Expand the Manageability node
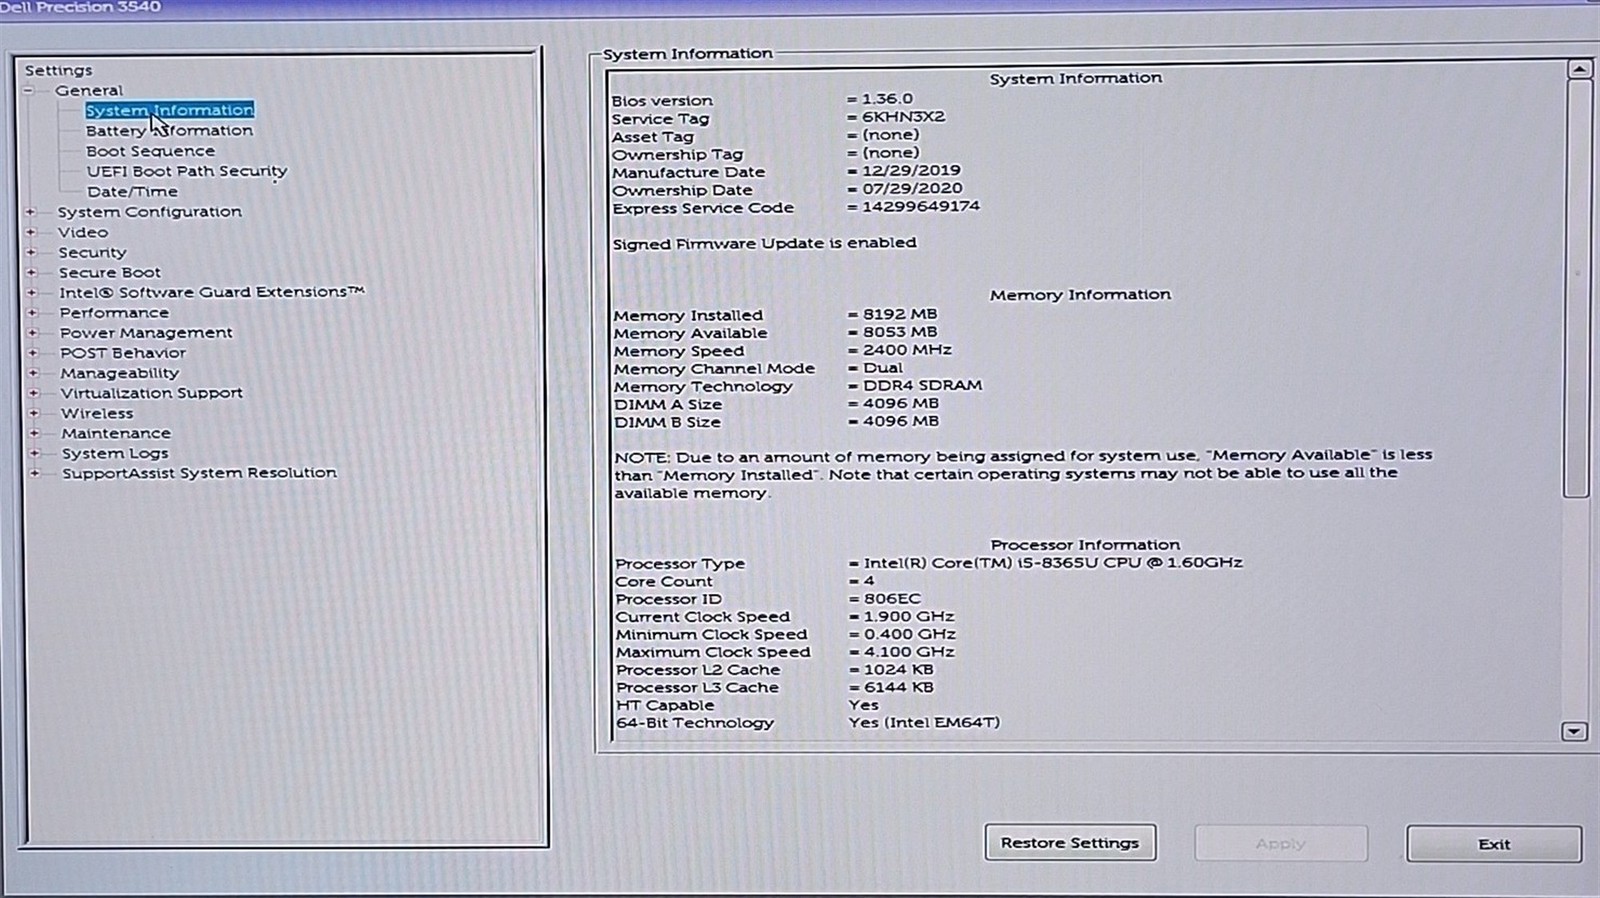1600x898 pixels. point(33,373)
